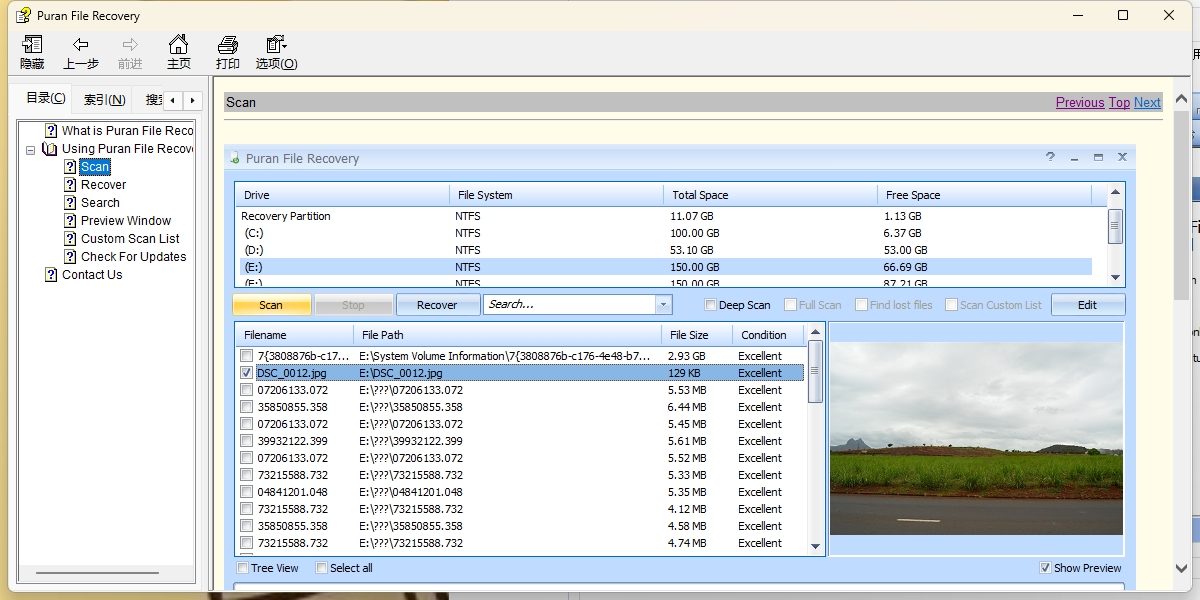
Task: Click the Stop button
Action: click(x=353, y=305)
